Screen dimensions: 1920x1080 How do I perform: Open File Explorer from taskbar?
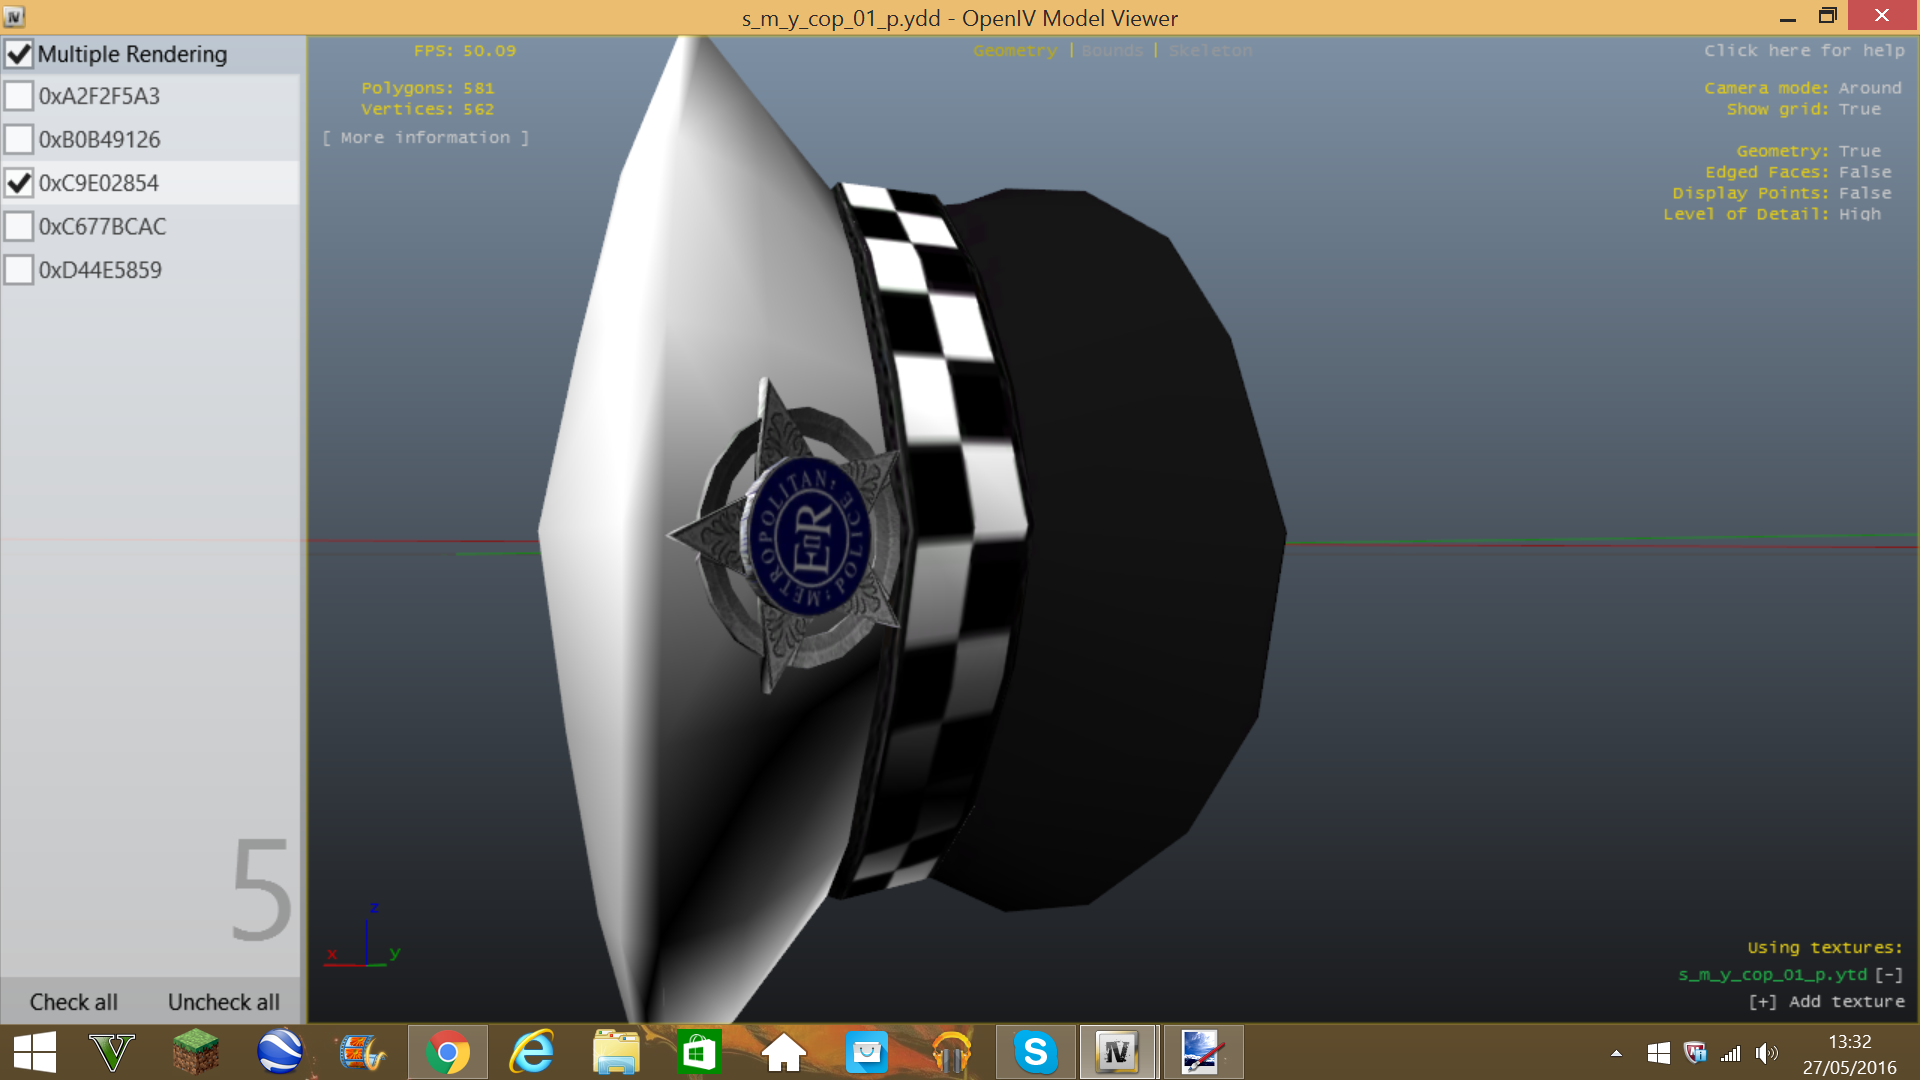[615, 1052]
